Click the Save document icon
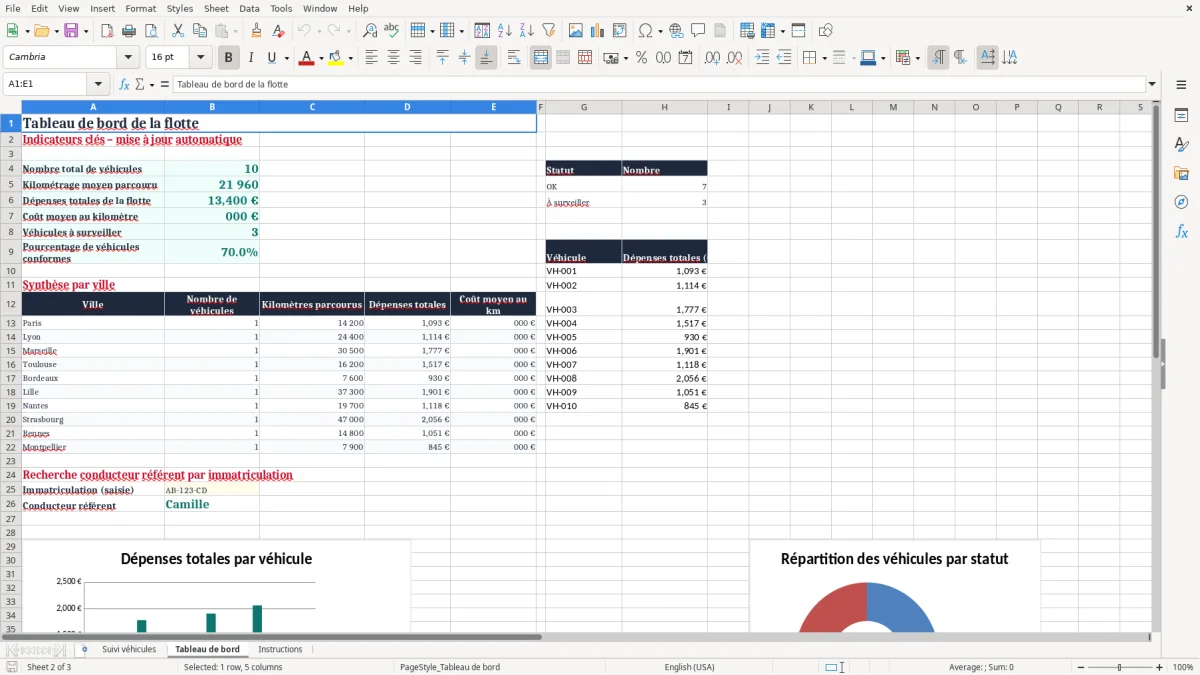Viewport: 1200px width, 675px height. pos(71,31)
